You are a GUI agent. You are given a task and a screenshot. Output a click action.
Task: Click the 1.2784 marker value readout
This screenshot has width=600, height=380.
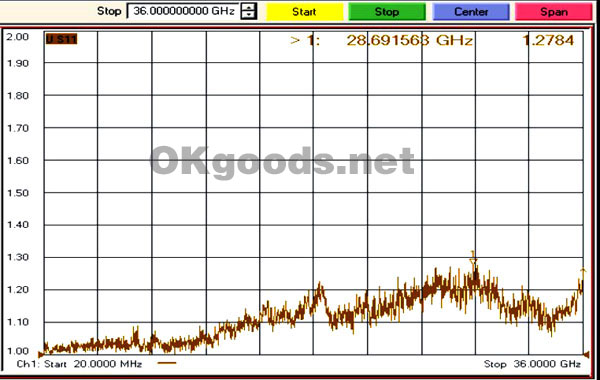coord(548,40)
